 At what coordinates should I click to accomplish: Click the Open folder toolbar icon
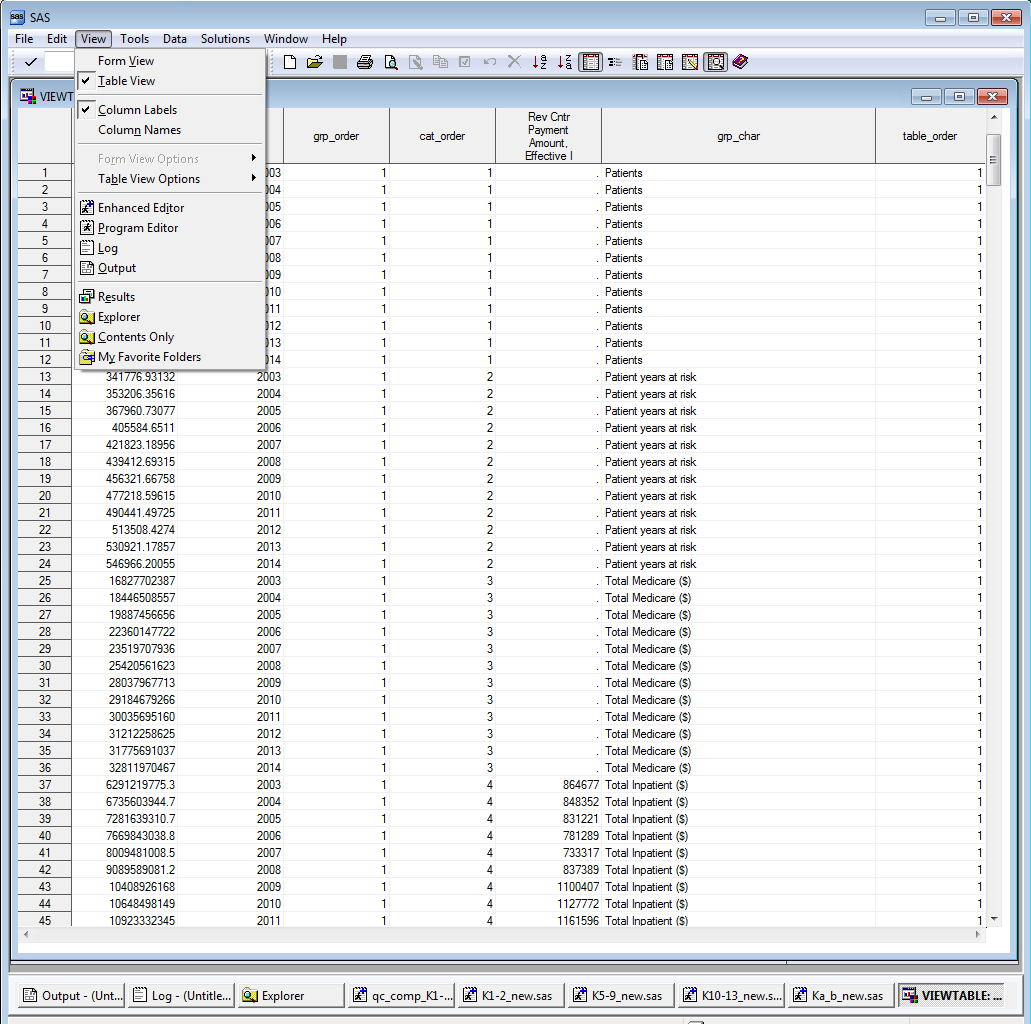tap(315, 62)
